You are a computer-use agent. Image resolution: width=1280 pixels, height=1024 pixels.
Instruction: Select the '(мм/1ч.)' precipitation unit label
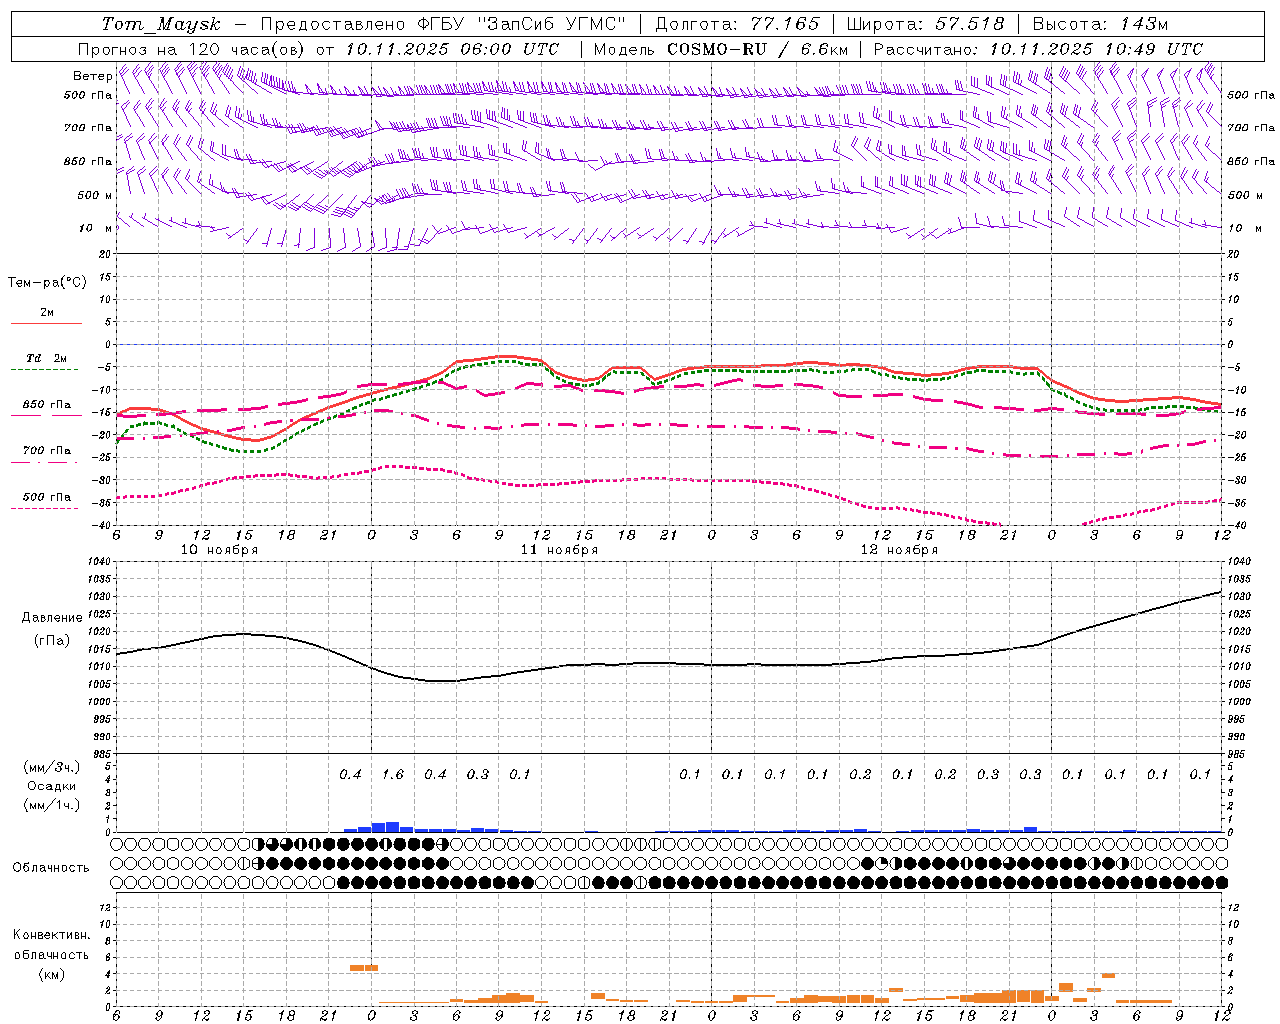click(x=52, y=805)
